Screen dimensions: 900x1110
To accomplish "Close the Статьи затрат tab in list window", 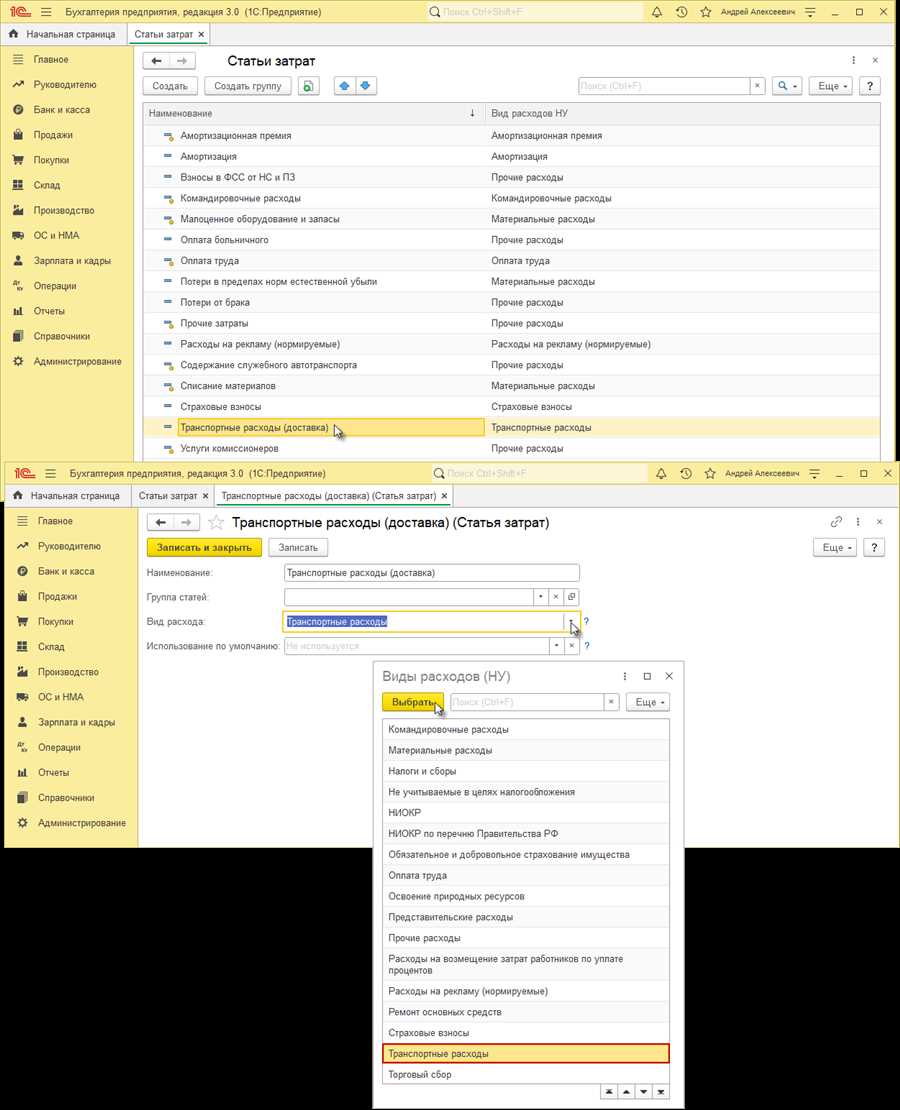I will [x=201, y=34].
